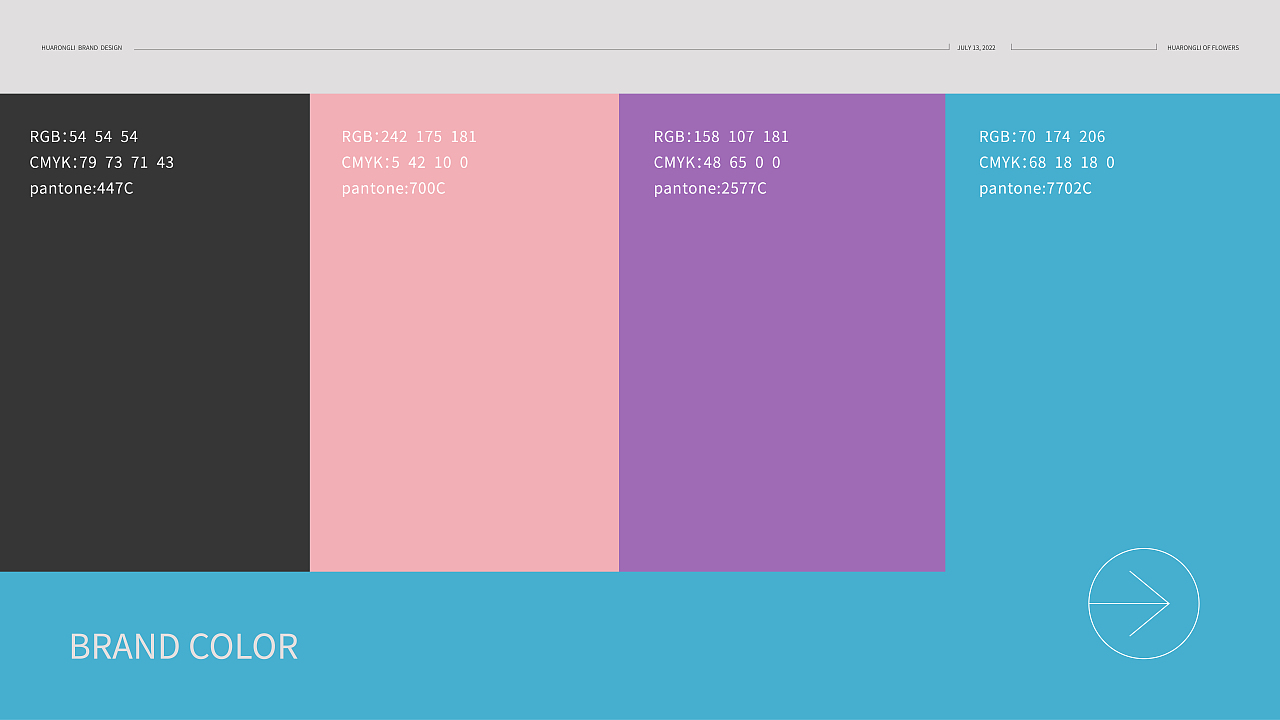Click the text RGB:70 174 206
The height and width of the screenshot is (720, 1280).
pyautogui.click(x=1042, y=136)
